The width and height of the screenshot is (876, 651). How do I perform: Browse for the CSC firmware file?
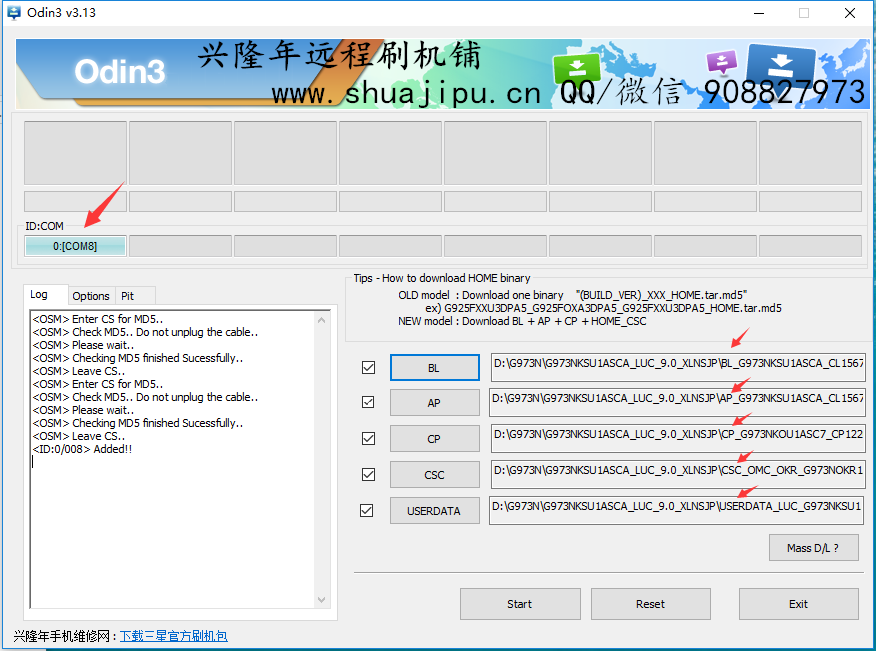pos(434,475)
